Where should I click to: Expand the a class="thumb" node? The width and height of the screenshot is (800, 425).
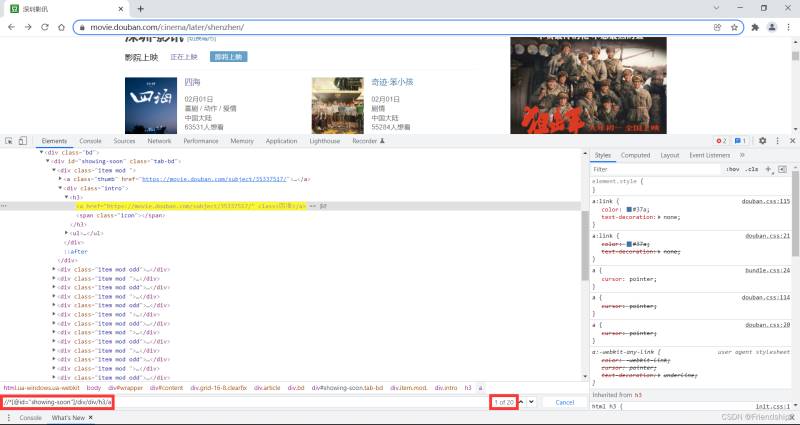coord(60,179)
